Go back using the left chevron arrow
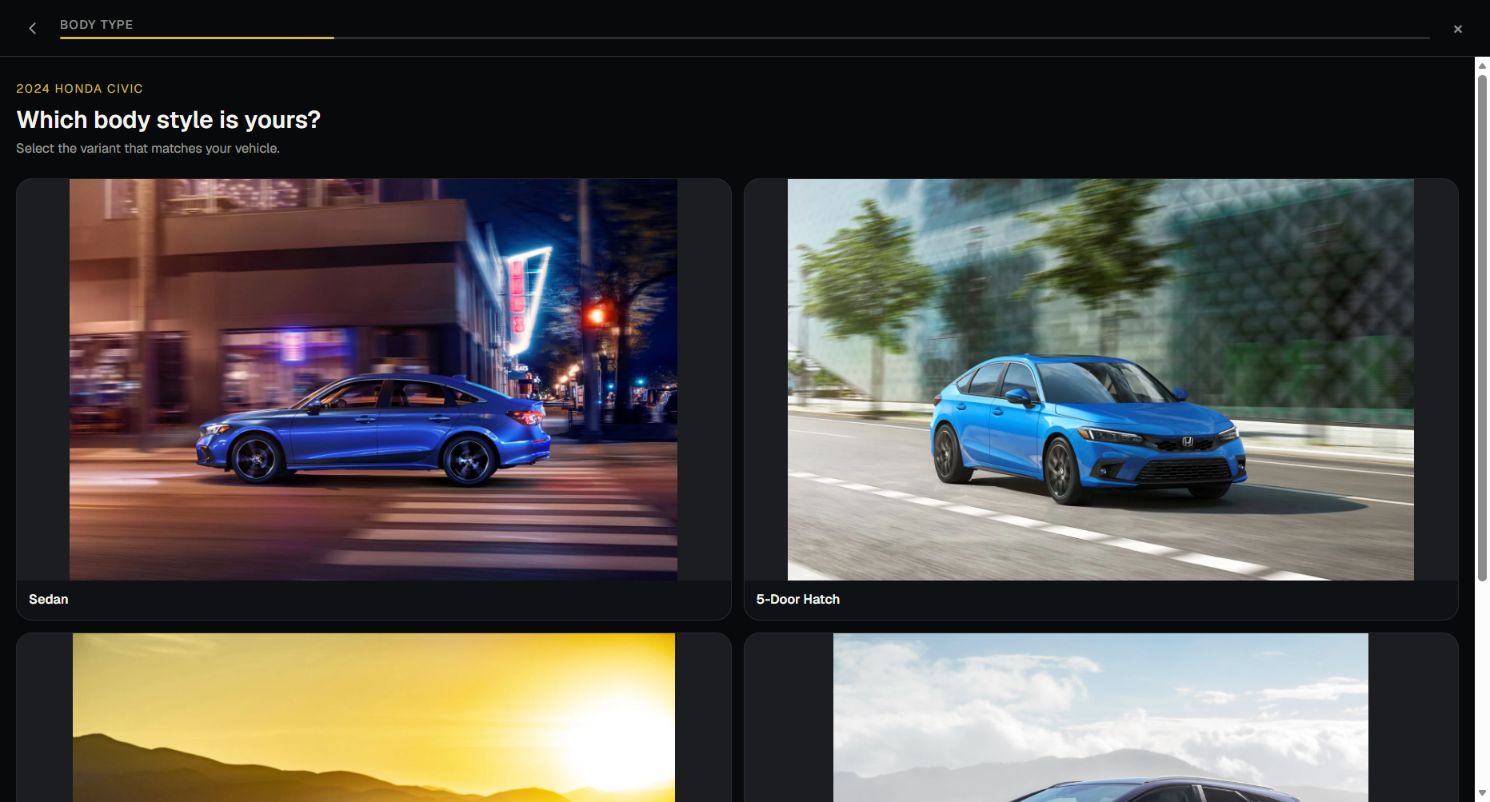Screen dimensions: 1490x802 (32, 29)
